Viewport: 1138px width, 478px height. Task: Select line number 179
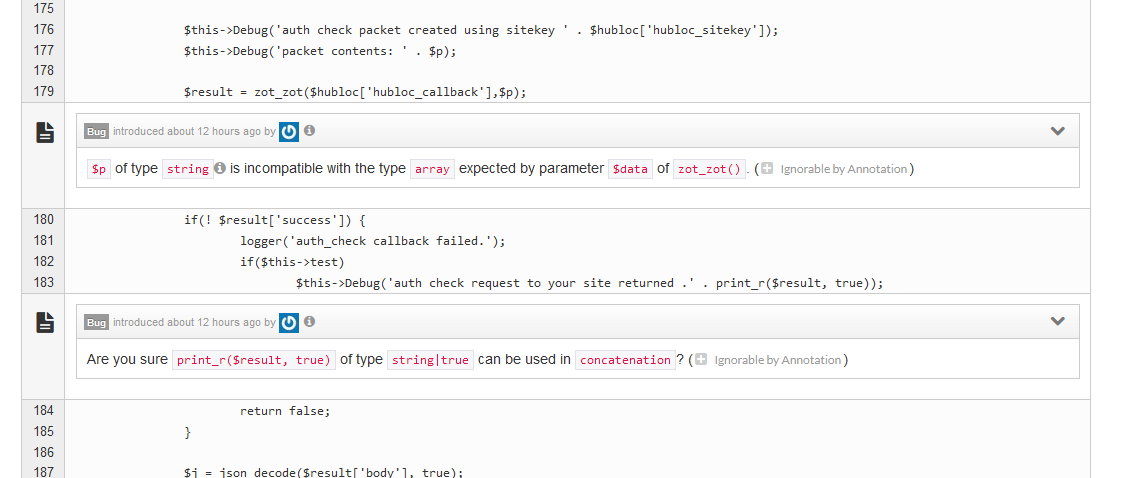click(x=43, y=91)
